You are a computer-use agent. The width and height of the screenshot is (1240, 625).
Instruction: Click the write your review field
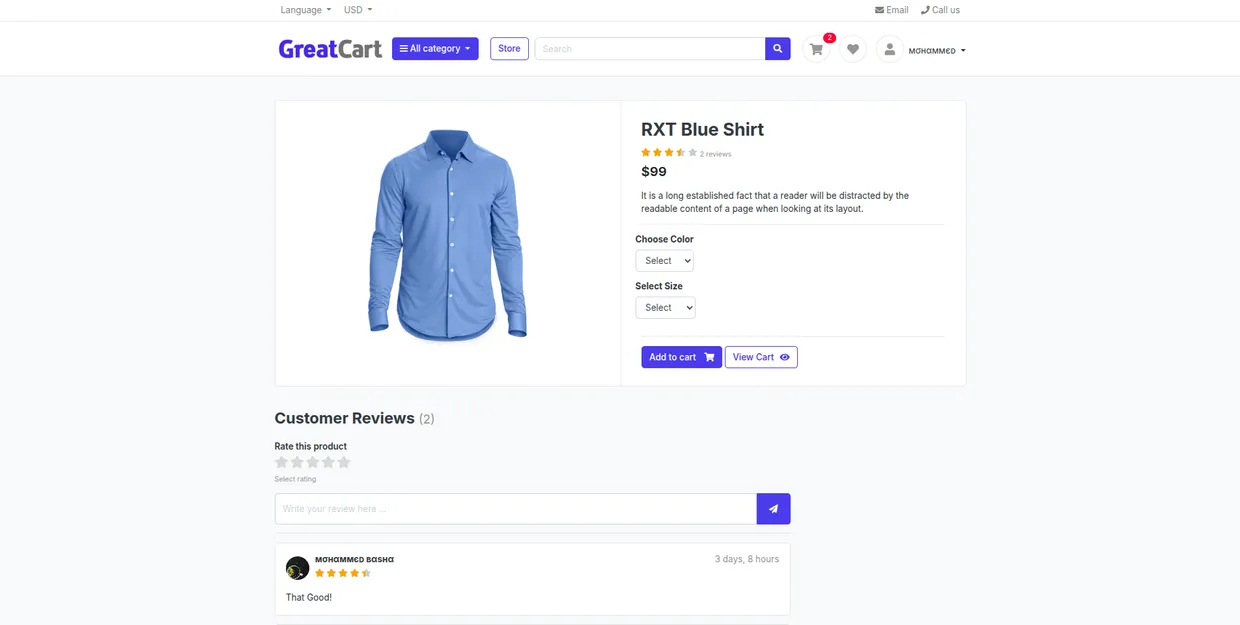click(x=516, y=509)
